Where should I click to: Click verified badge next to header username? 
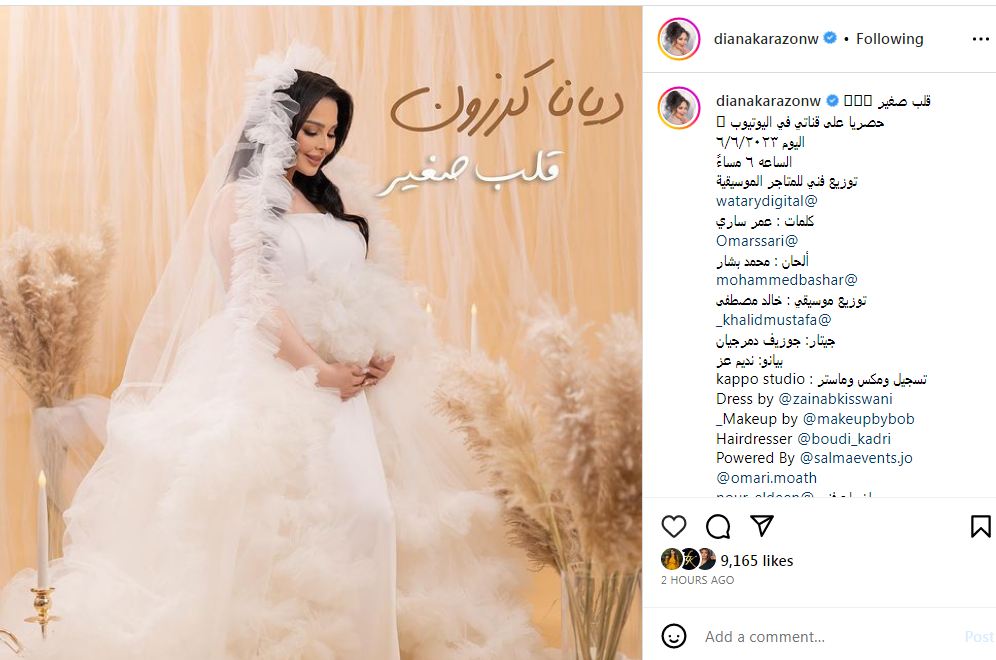click(830, 38)
